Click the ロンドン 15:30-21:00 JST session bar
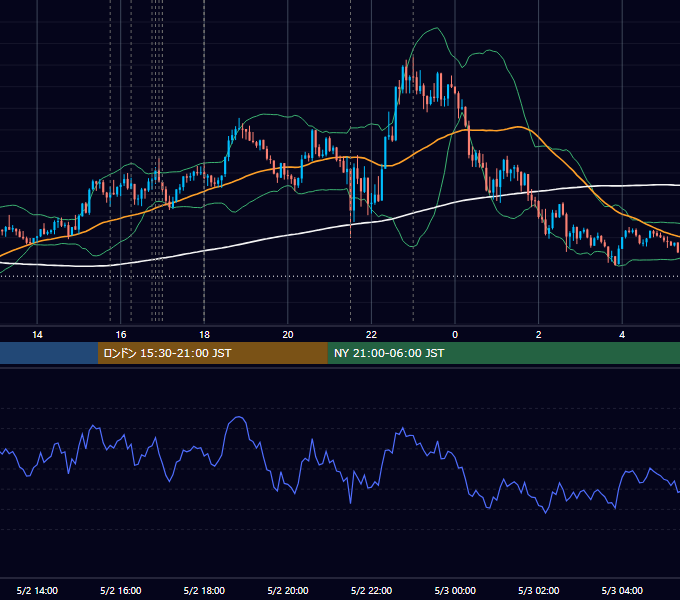The width and height of the screenshot is (680, 600). (x=212, y=353)
